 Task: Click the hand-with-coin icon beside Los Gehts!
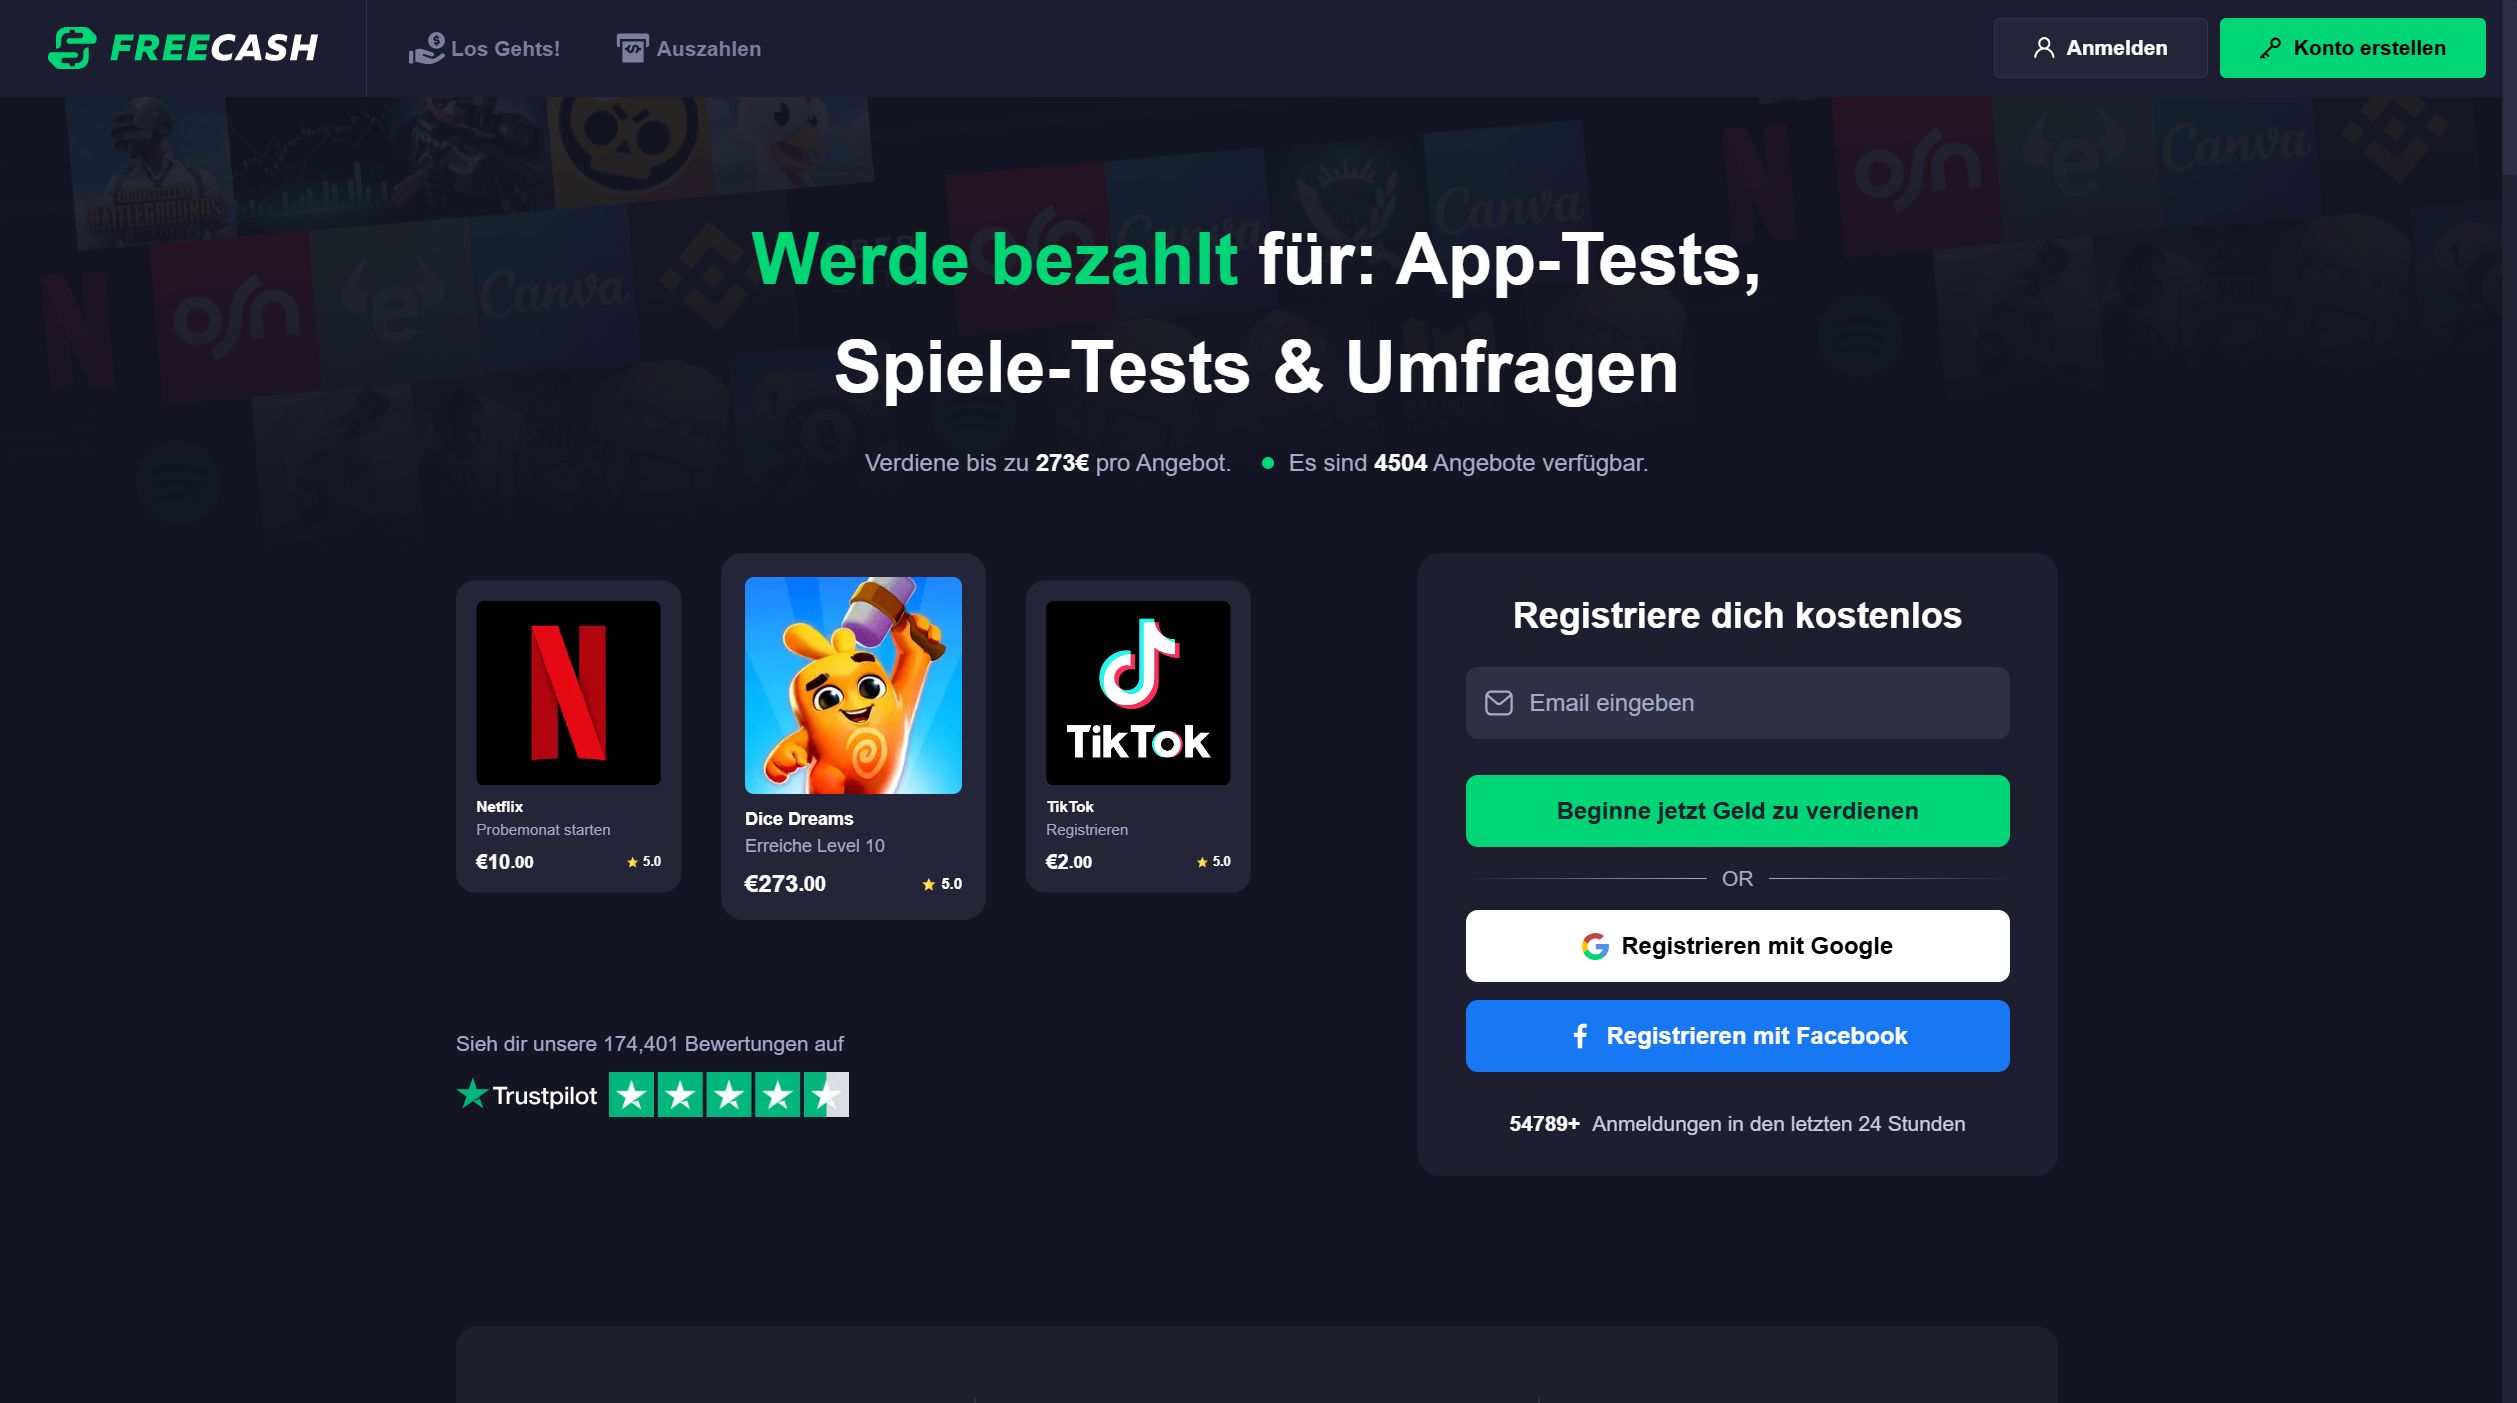click(426, 48)
